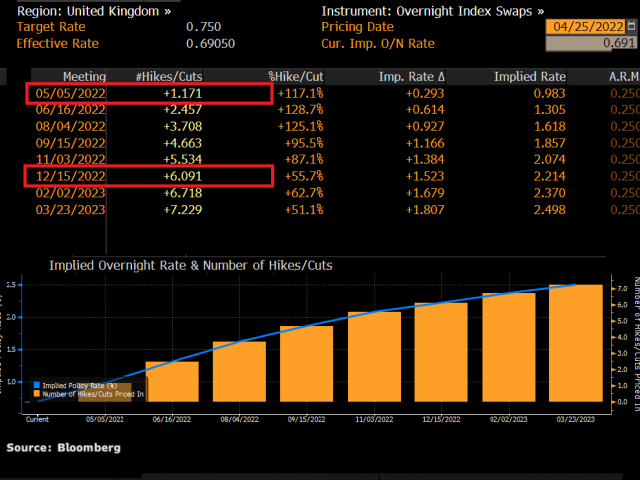The width and height of the screenshot is (640, 480).
Task: Sort by the #Hikes/Cuts column header
Action: (166, 77)
